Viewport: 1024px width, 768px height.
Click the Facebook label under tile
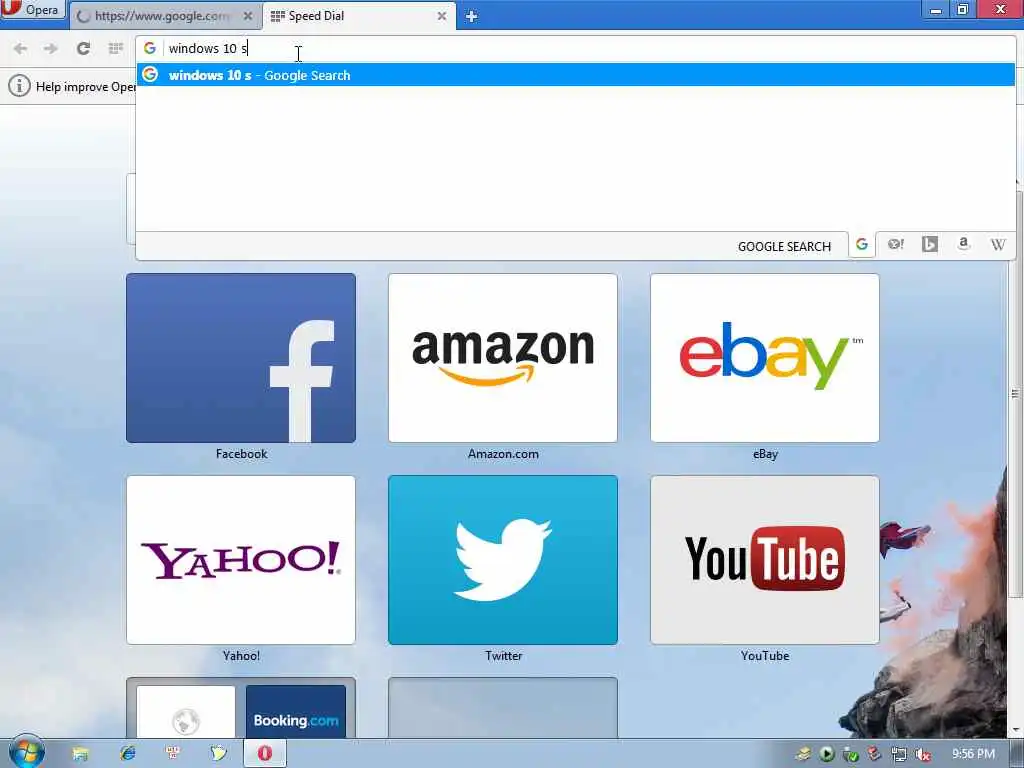click(x=241, y=454)
